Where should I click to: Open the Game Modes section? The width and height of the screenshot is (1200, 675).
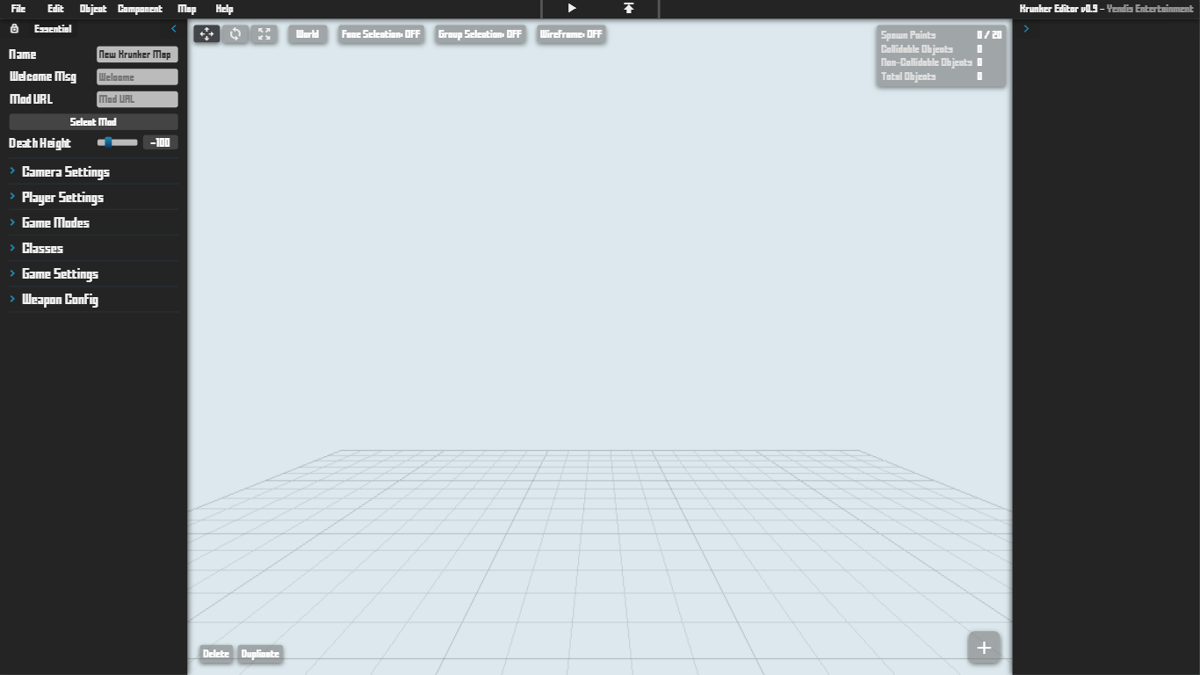click(x=55, y=222)
